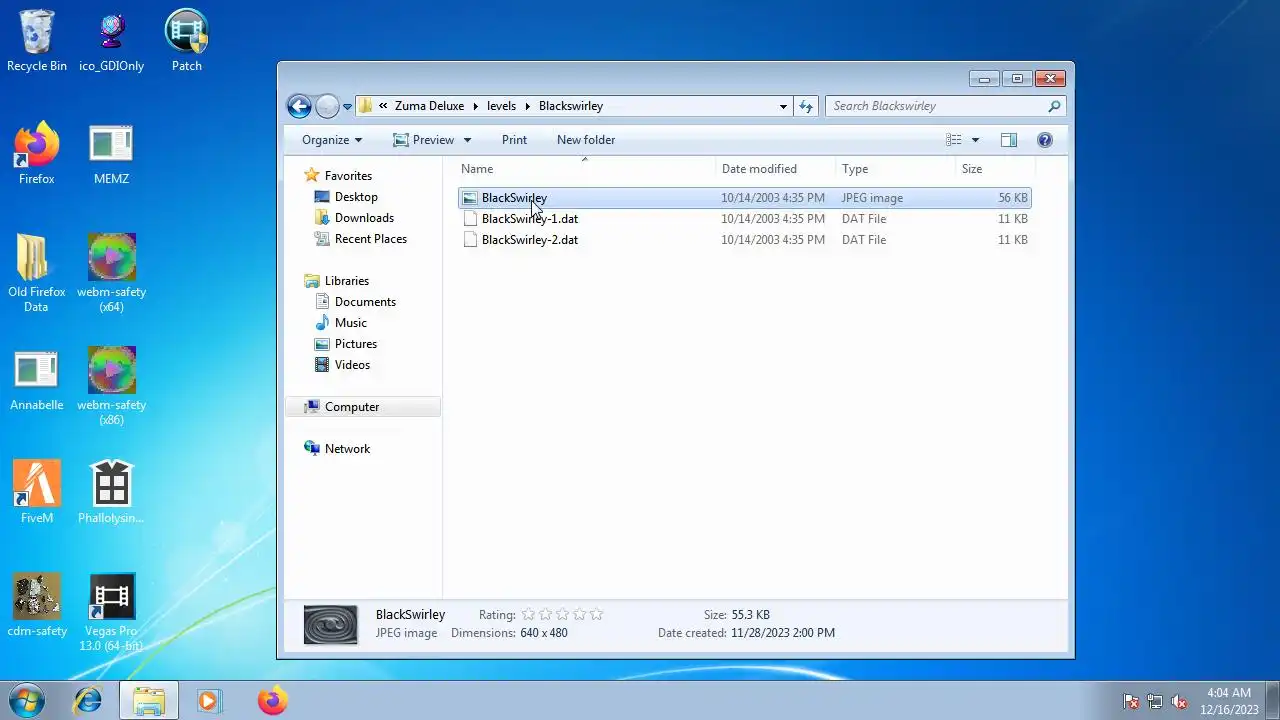Go to levels folder in breadcrumb
Viewport: 1280px width, 720px height.
501,106
